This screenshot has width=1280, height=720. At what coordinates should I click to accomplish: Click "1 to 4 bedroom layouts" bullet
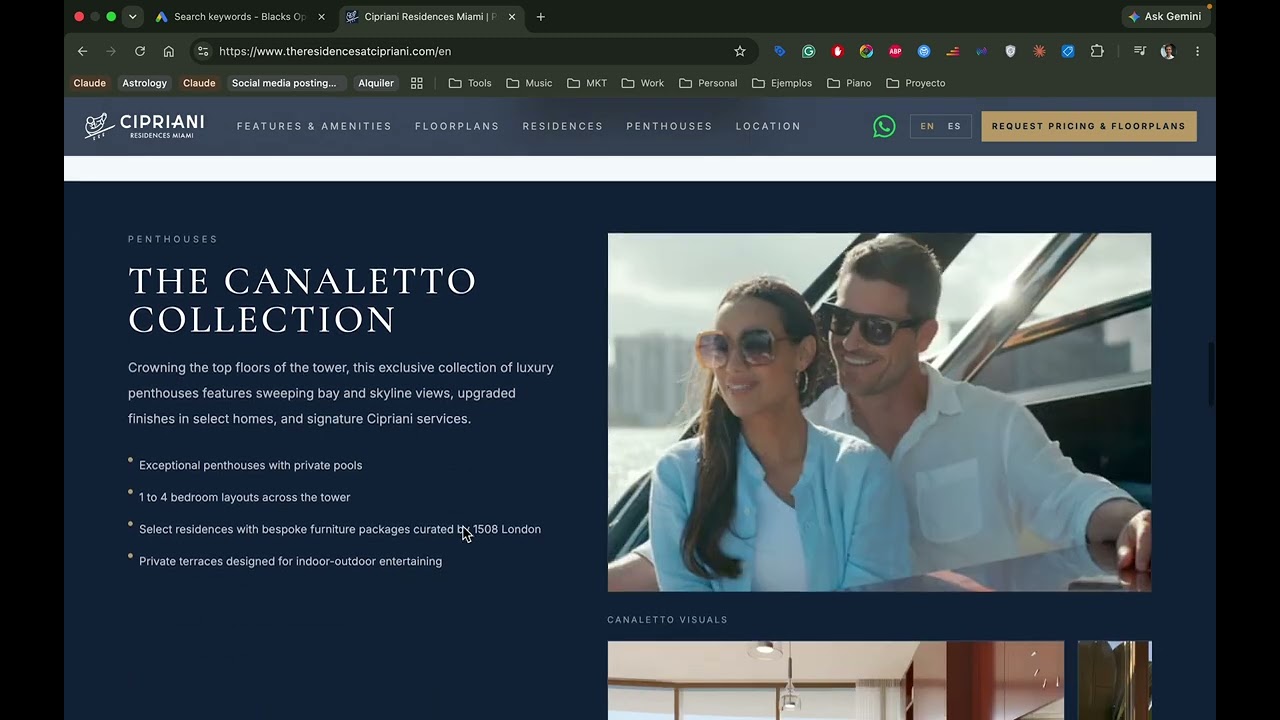tap(245, 497)
